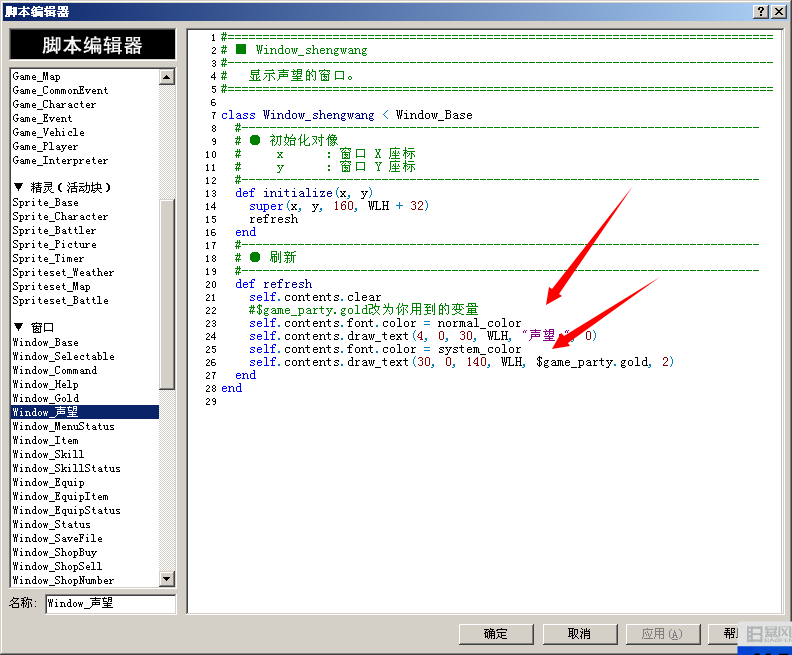This screenshot has width=792, height=655.
Task: Select Game_Vehicle script
Action: click(x=48, y=132)
